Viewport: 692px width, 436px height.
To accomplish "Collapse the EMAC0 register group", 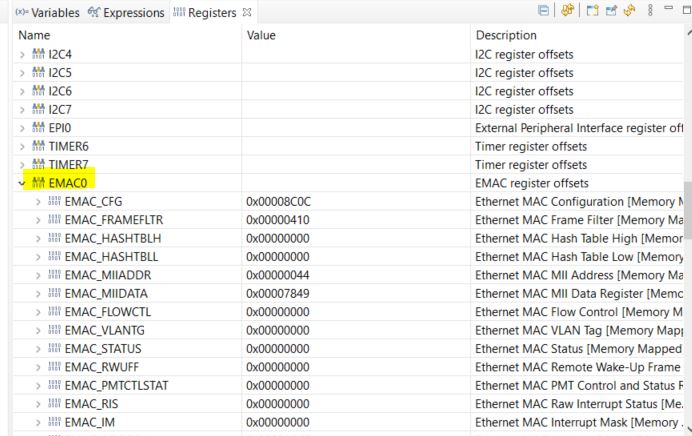I will point(22,183).
